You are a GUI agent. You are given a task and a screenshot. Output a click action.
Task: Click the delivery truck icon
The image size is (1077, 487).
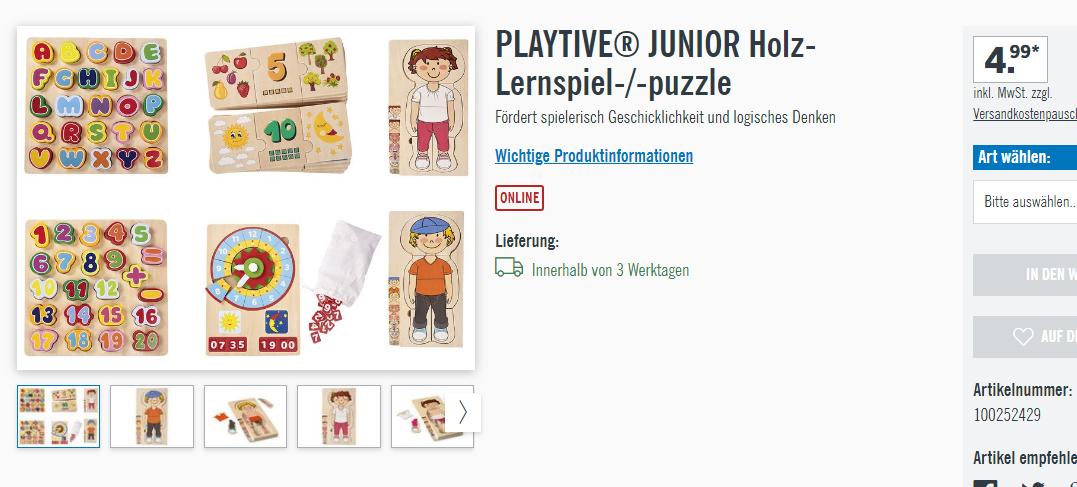pyautogui.click(x=509, y=268)
